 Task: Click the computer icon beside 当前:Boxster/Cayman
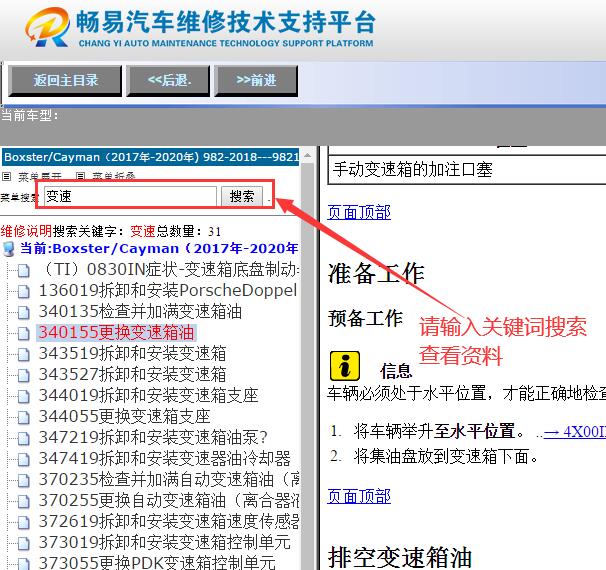point(9,249)
